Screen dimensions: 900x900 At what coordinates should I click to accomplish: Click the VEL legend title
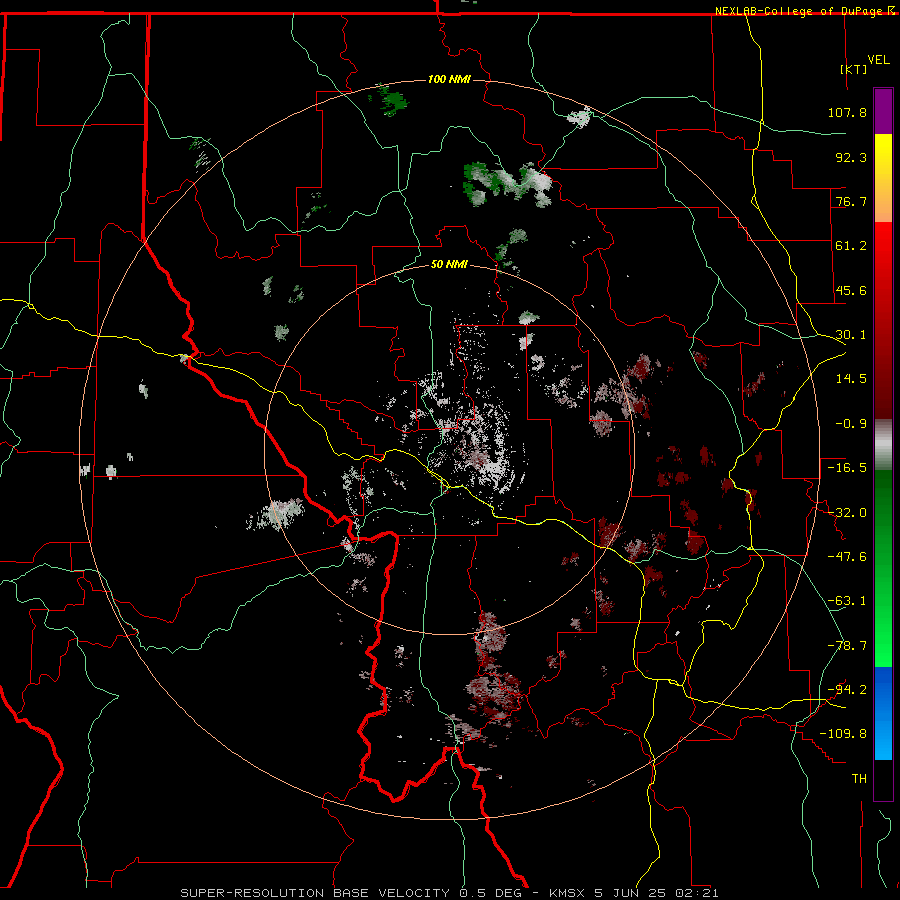pos(878,60)
